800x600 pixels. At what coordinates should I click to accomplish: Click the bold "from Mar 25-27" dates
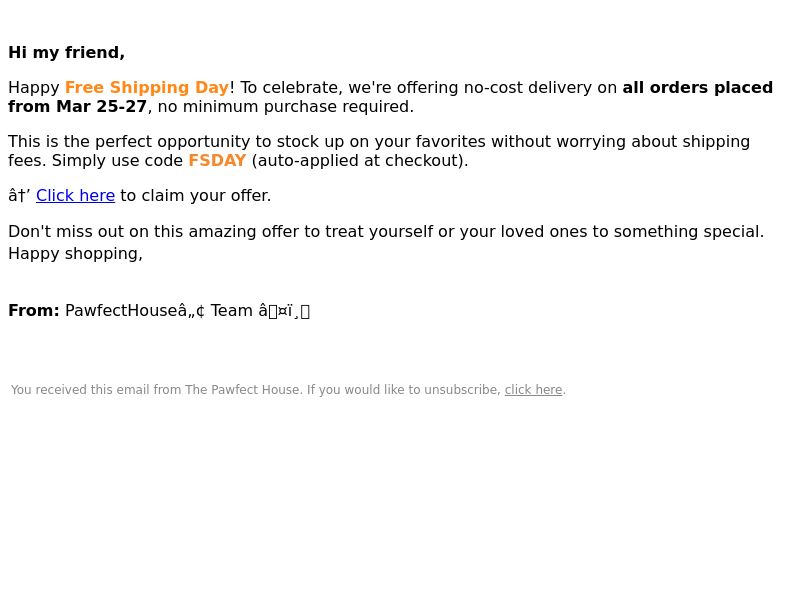pyautogui.click(x=78, y=107)
